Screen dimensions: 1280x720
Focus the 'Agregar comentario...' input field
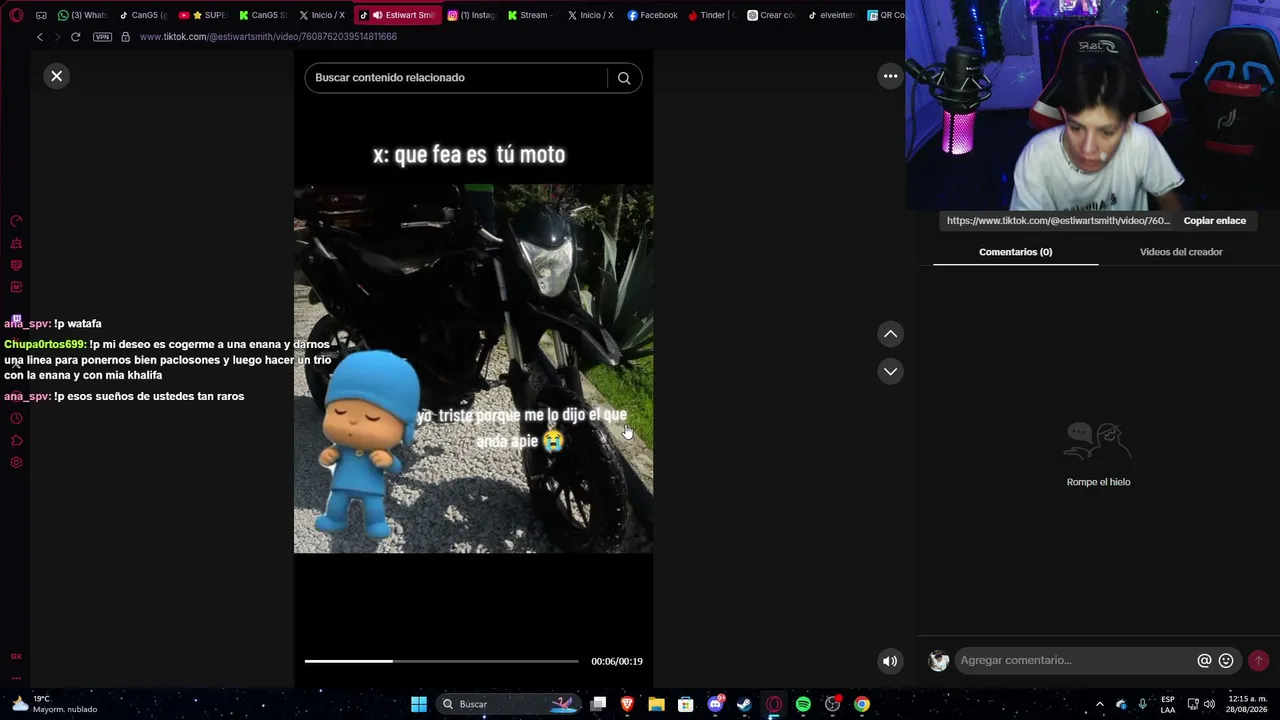click(x=1075, y=660)
